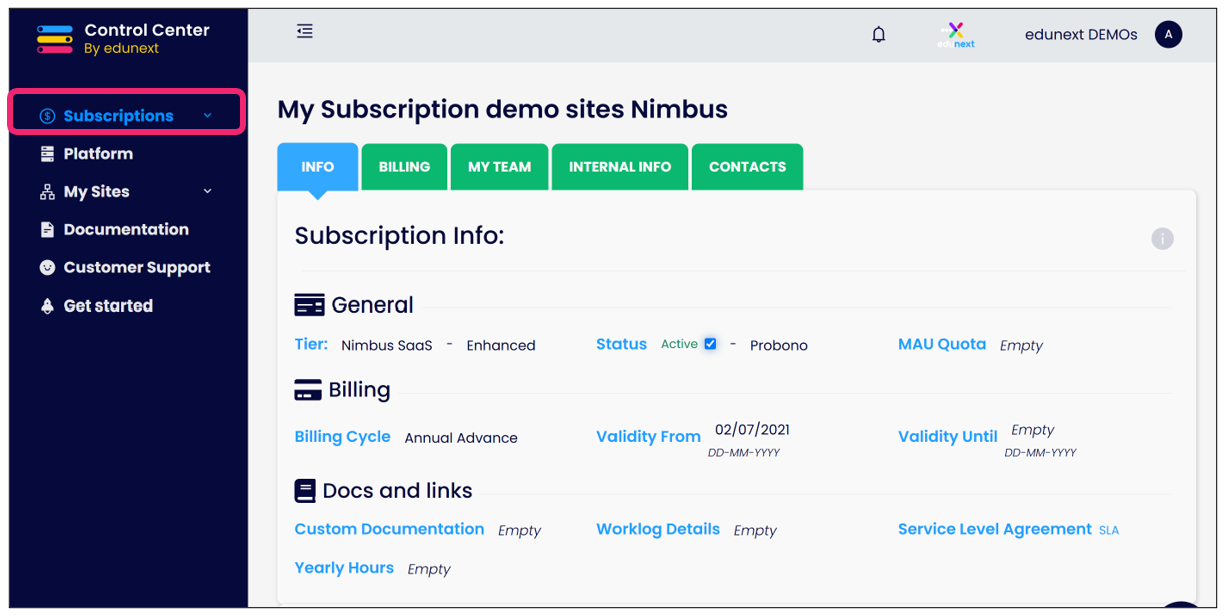Screen dimensions: 1228x616
Task: Click the Tier value 'Nimbus SaaS'
Action: coord(387,345)
